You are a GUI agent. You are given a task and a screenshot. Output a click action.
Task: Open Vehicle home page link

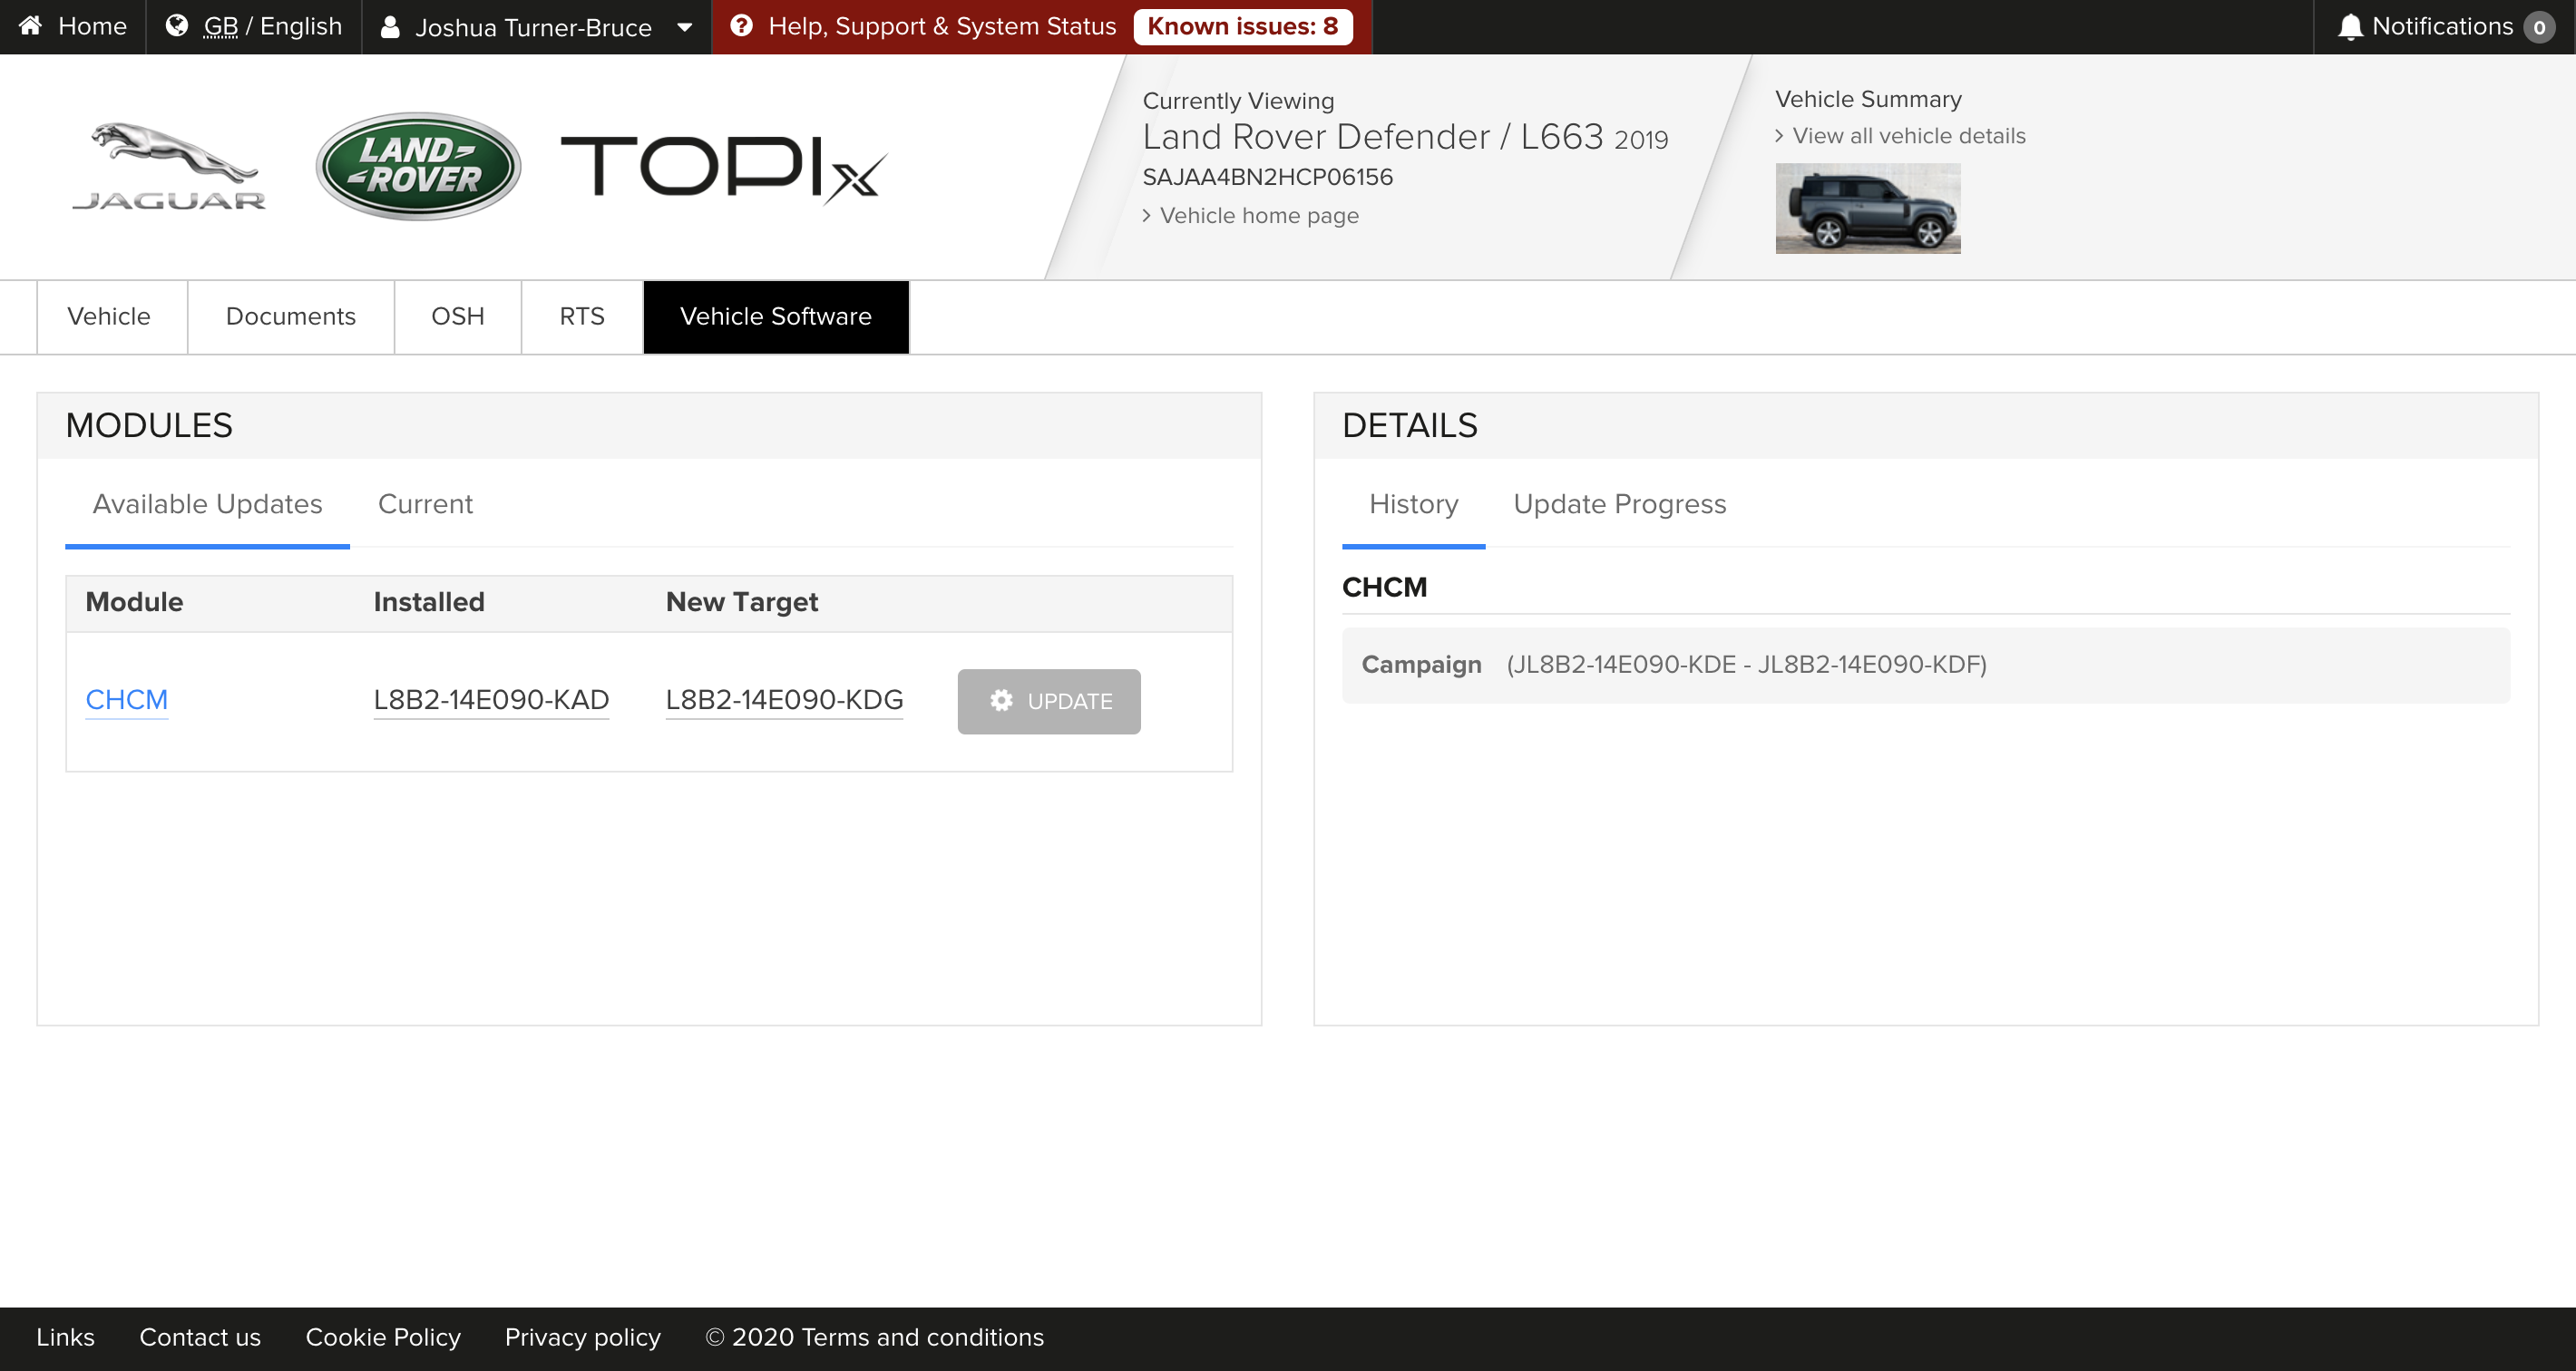click(x=1259, y=216)
